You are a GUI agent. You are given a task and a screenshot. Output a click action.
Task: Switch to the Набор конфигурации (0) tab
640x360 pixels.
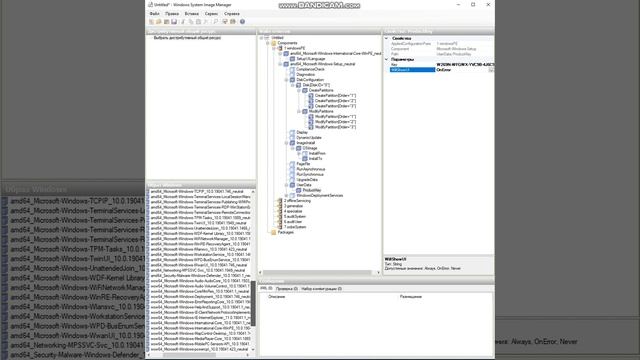[321, 289]
